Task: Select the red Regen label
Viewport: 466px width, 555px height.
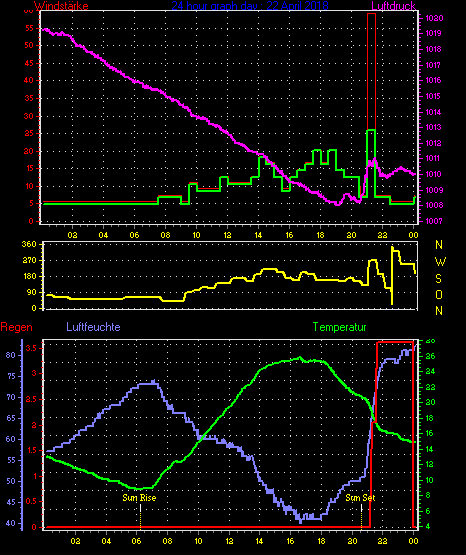Action: tap(16, 327)
